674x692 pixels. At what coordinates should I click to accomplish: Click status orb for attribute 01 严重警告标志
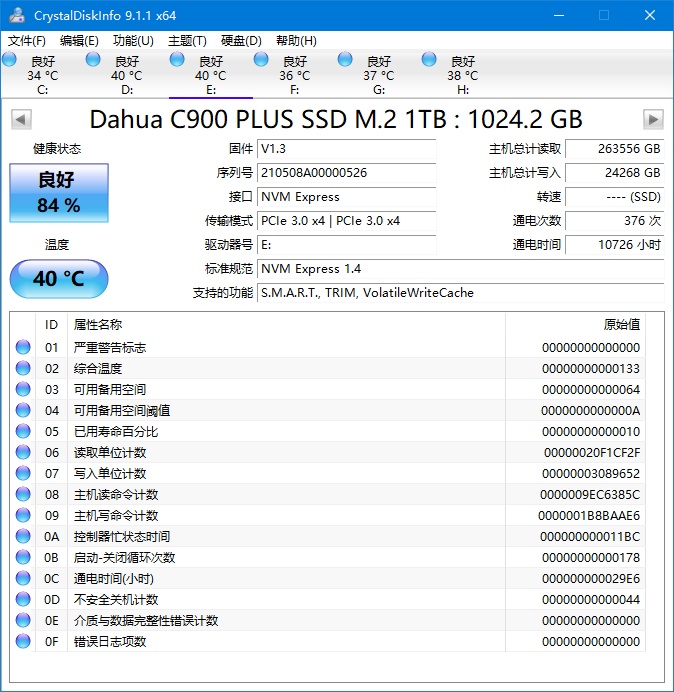point(23,347)
